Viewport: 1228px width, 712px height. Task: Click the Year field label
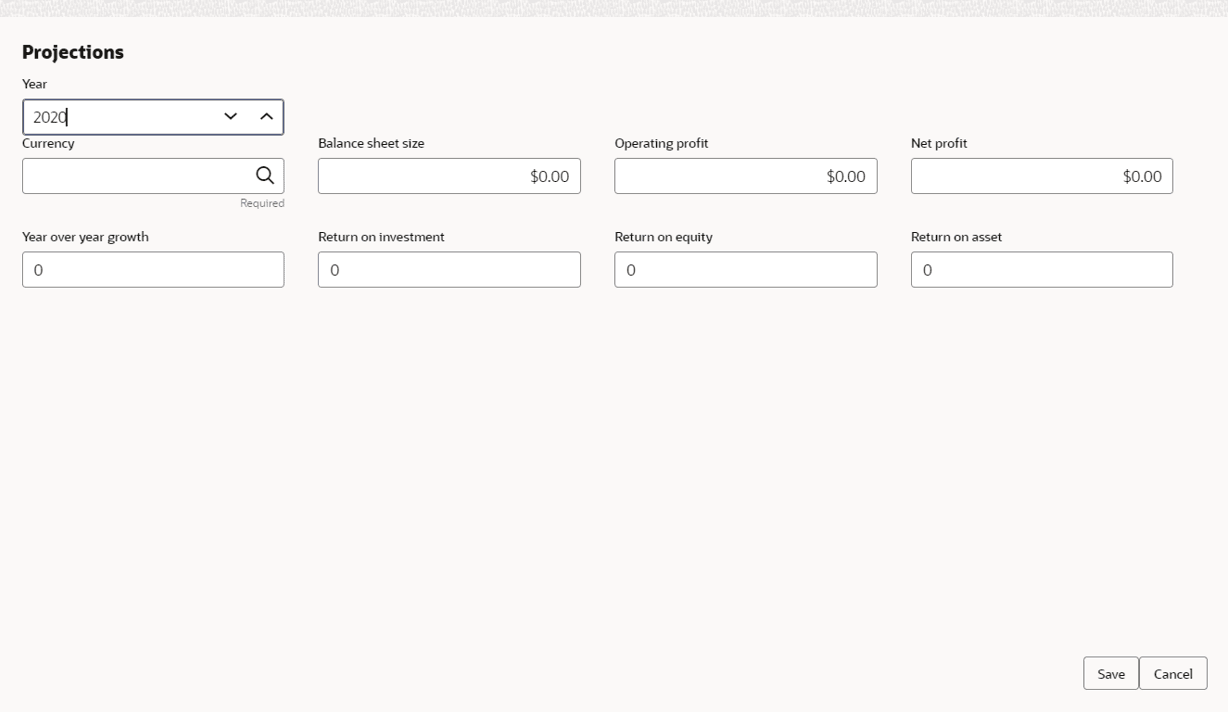coord(35,84)
